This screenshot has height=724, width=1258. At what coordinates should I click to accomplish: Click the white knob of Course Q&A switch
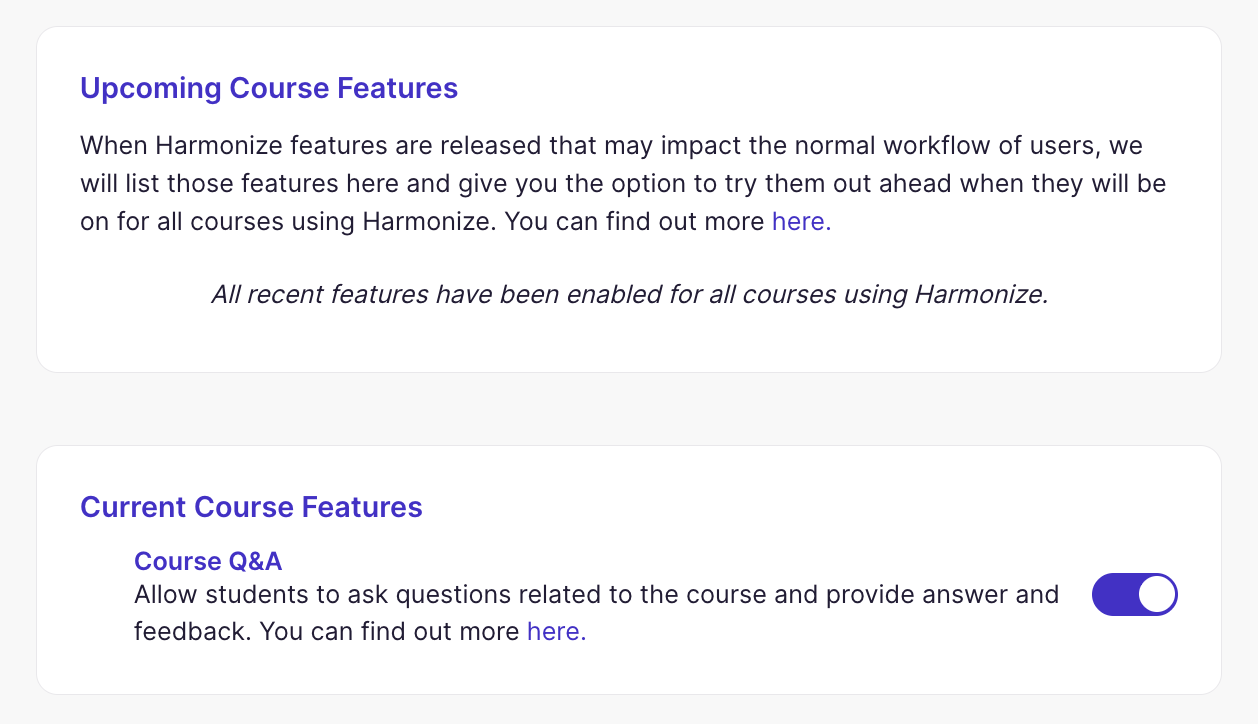click(1156, 594)
